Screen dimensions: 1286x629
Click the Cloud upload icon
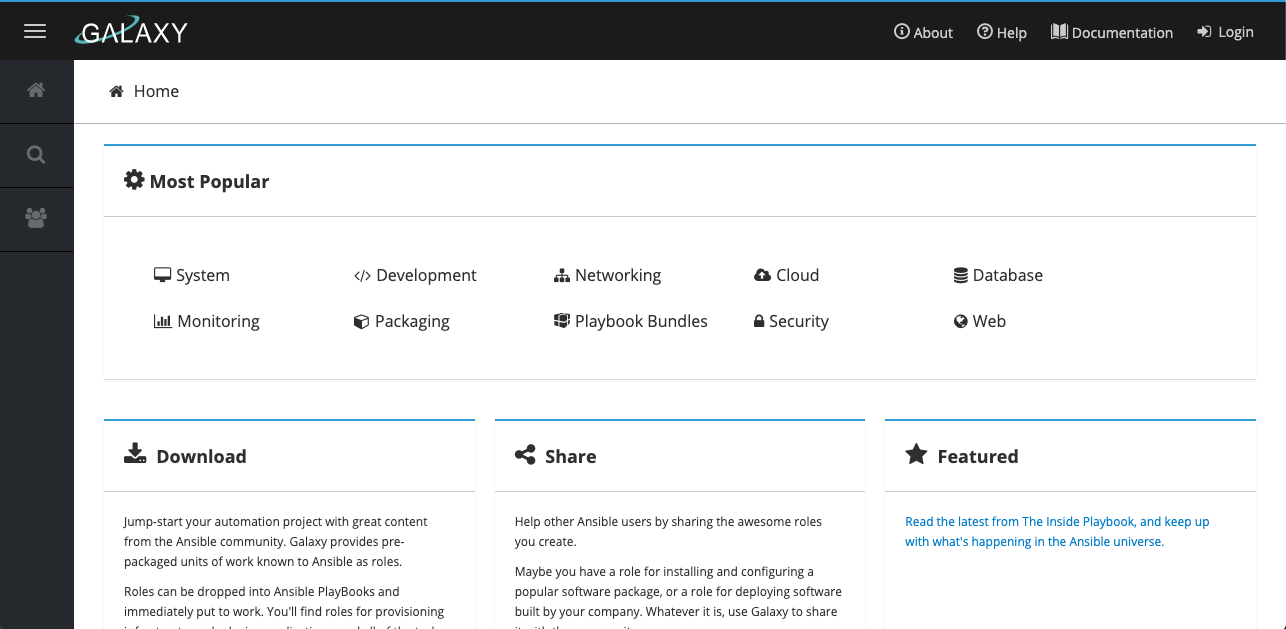coord(763,275)
